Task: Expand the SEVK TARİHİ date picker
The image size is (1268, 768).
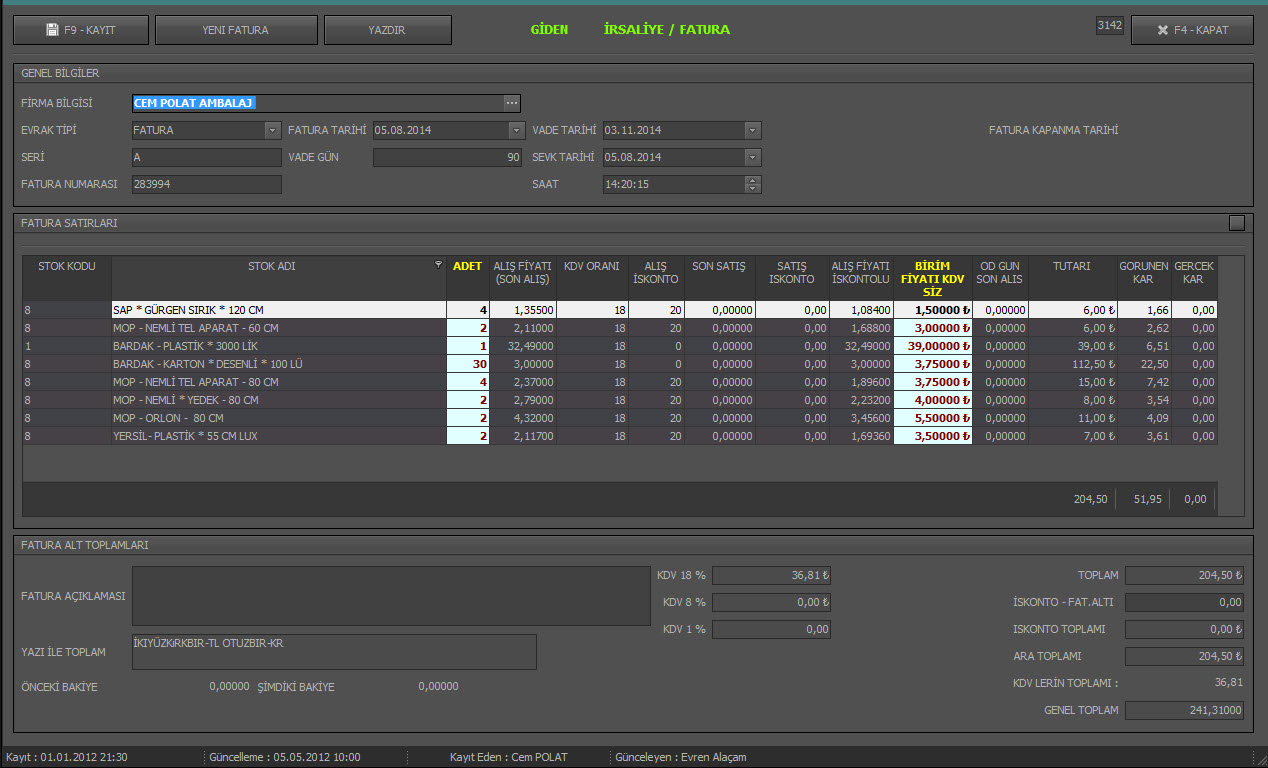Action: [x=753, y=157]
